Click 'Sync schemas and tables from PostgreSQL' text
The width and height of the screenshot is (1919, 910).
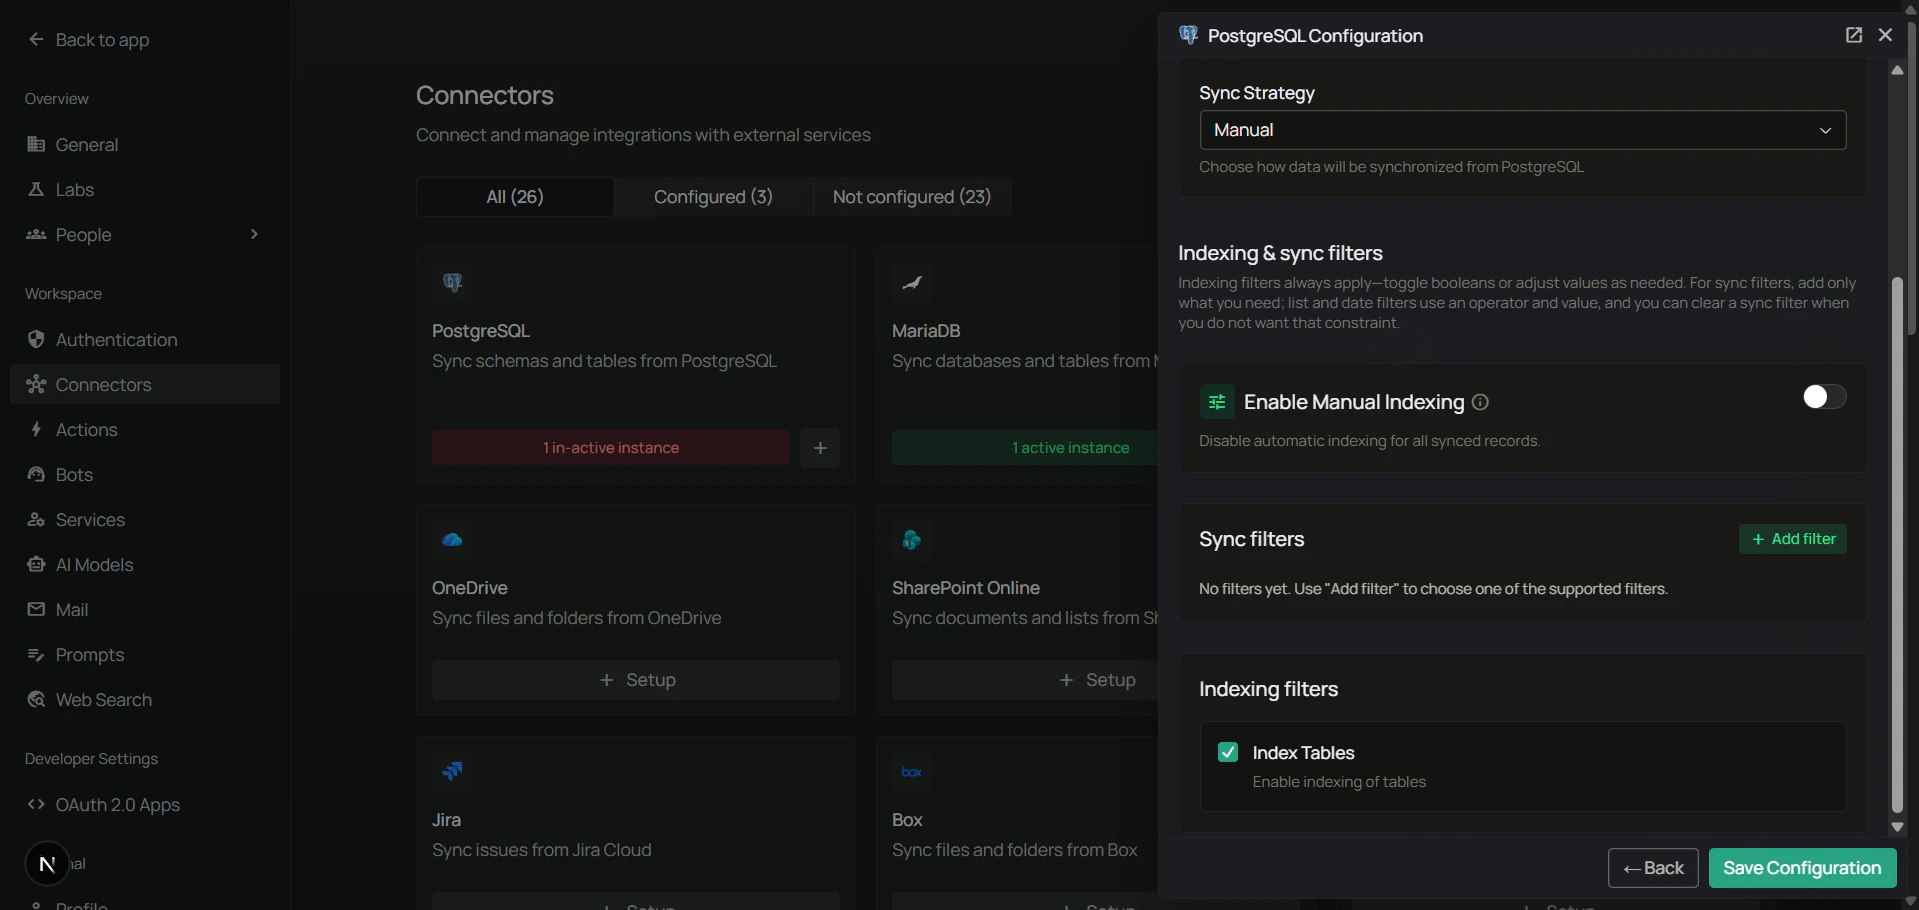pos(605,361)
